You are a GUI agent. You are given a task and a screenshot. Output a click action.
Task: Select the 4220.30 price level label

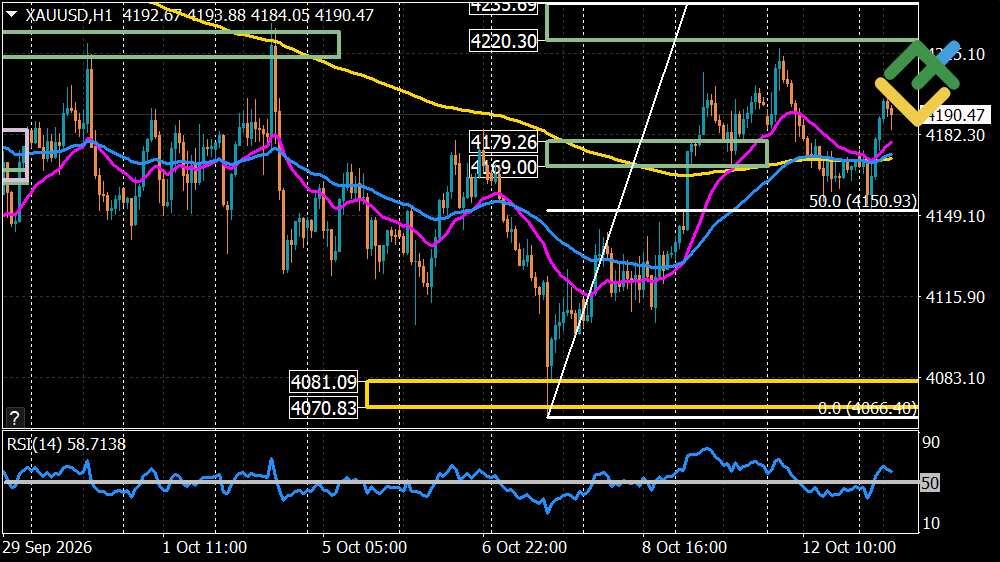(x=504, y=41)
